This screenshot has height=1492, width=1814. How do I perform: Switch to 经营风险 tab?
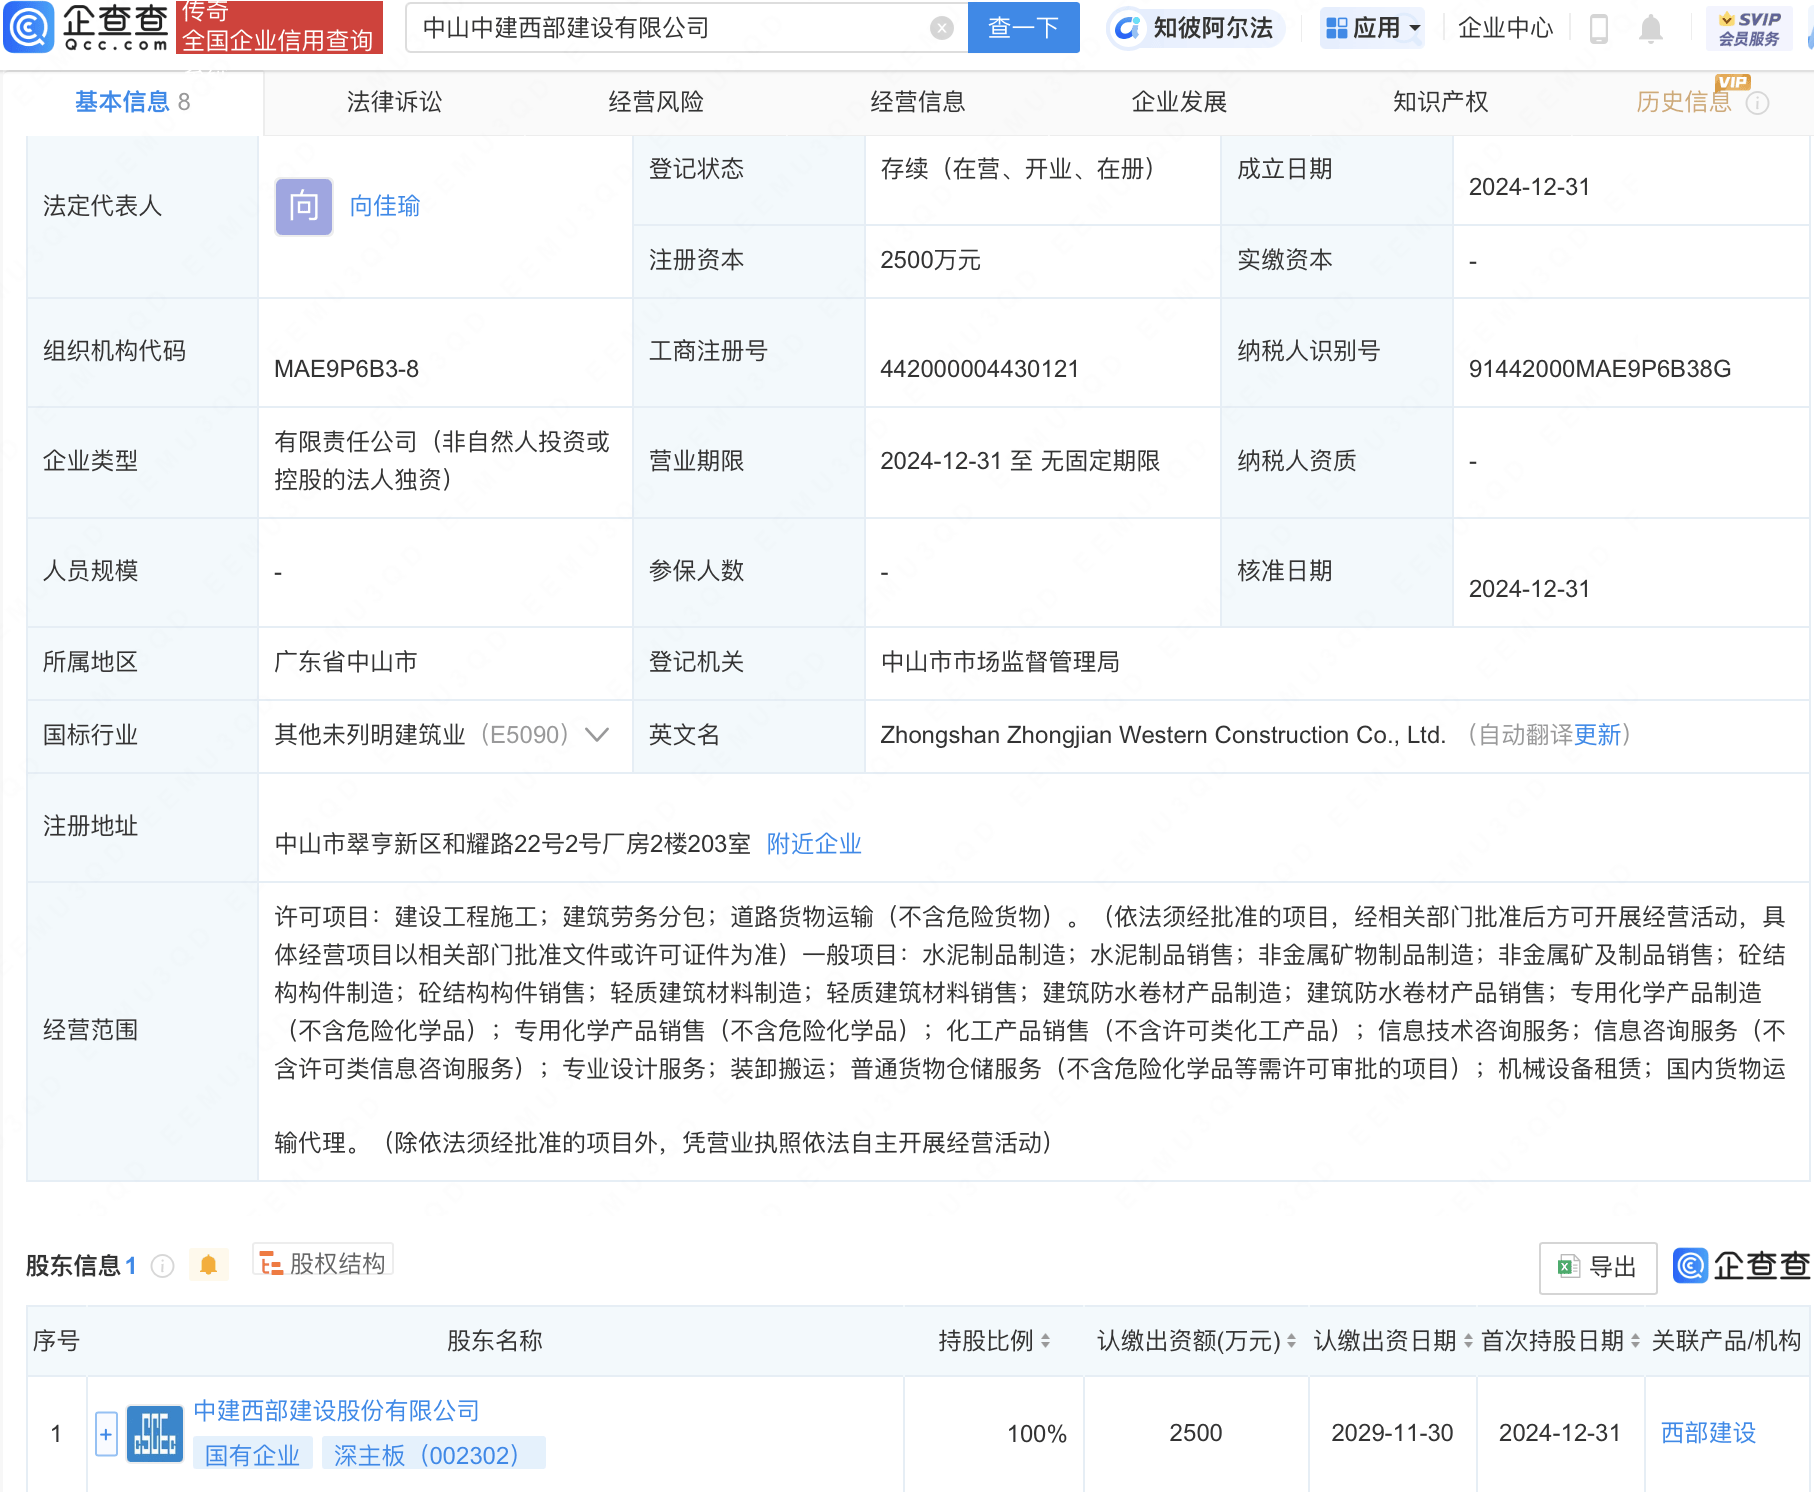tap(656, 102)
